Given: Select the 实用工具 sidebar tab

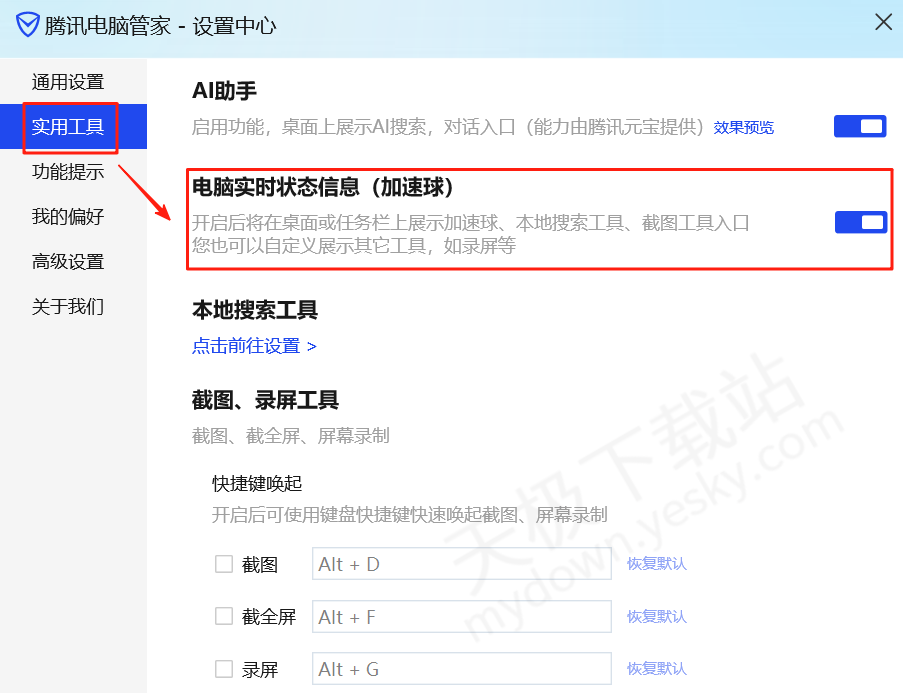Looking at the screenshot, I should point(68,127).
